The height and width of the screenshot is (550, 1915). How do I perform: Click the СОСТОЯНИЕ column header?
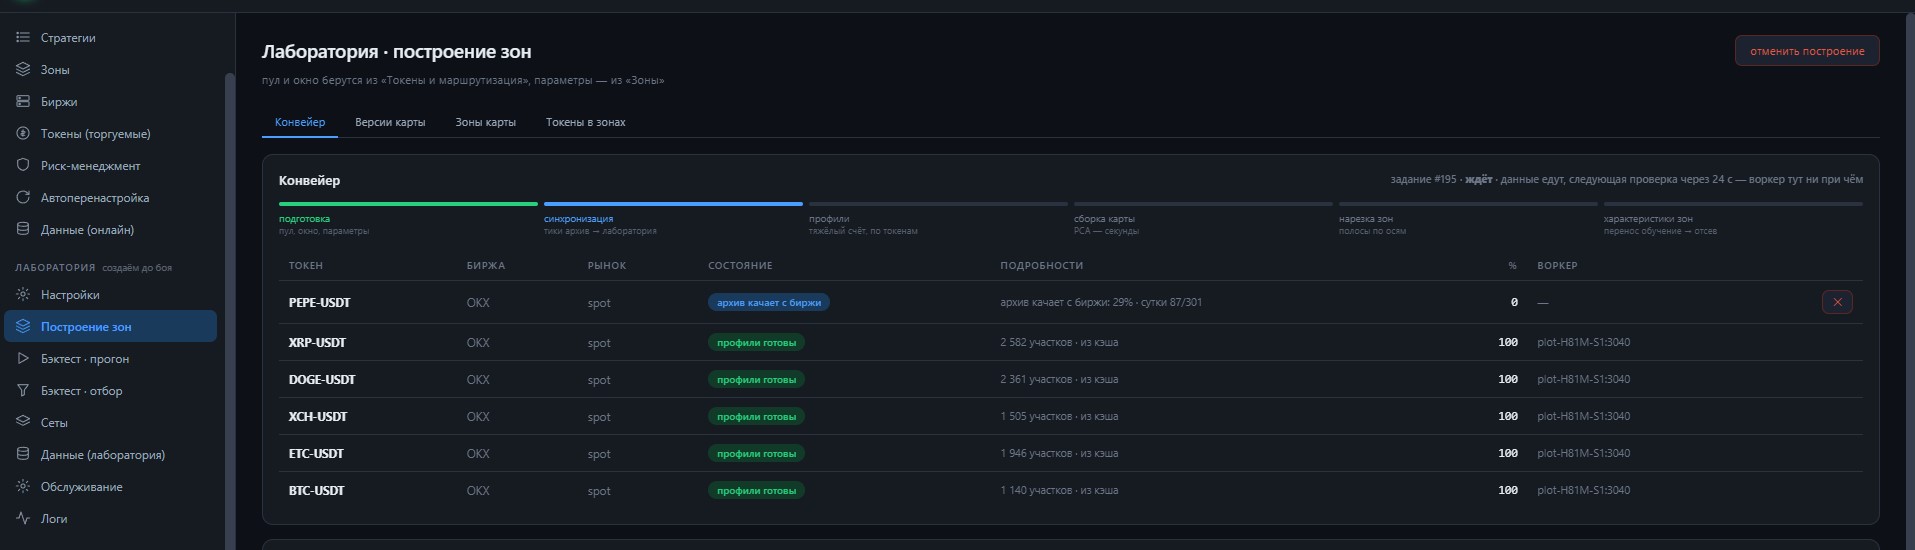[x=740, y=266]
